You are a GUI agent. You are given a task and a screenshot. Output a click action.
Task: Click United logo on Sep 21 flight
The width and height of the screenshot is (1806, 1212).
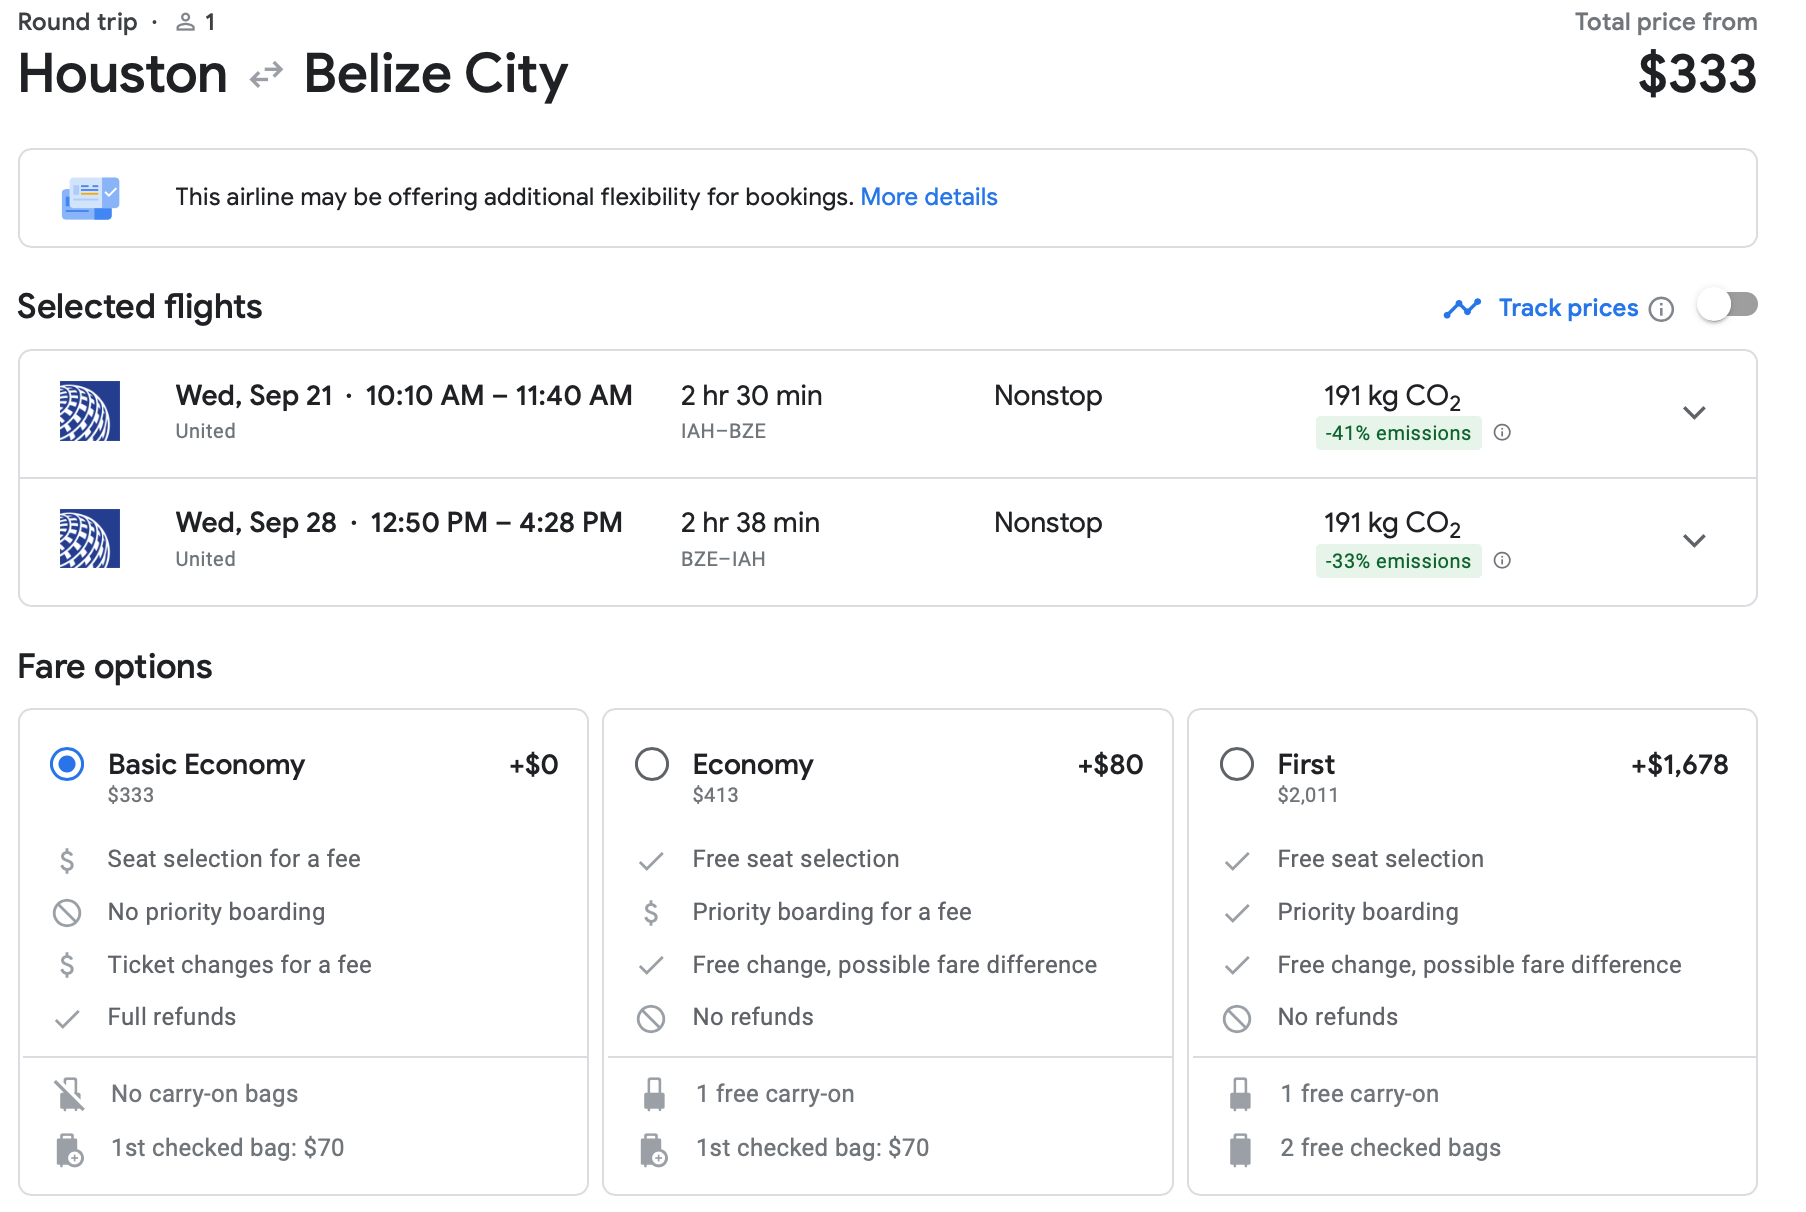(90, 411)
